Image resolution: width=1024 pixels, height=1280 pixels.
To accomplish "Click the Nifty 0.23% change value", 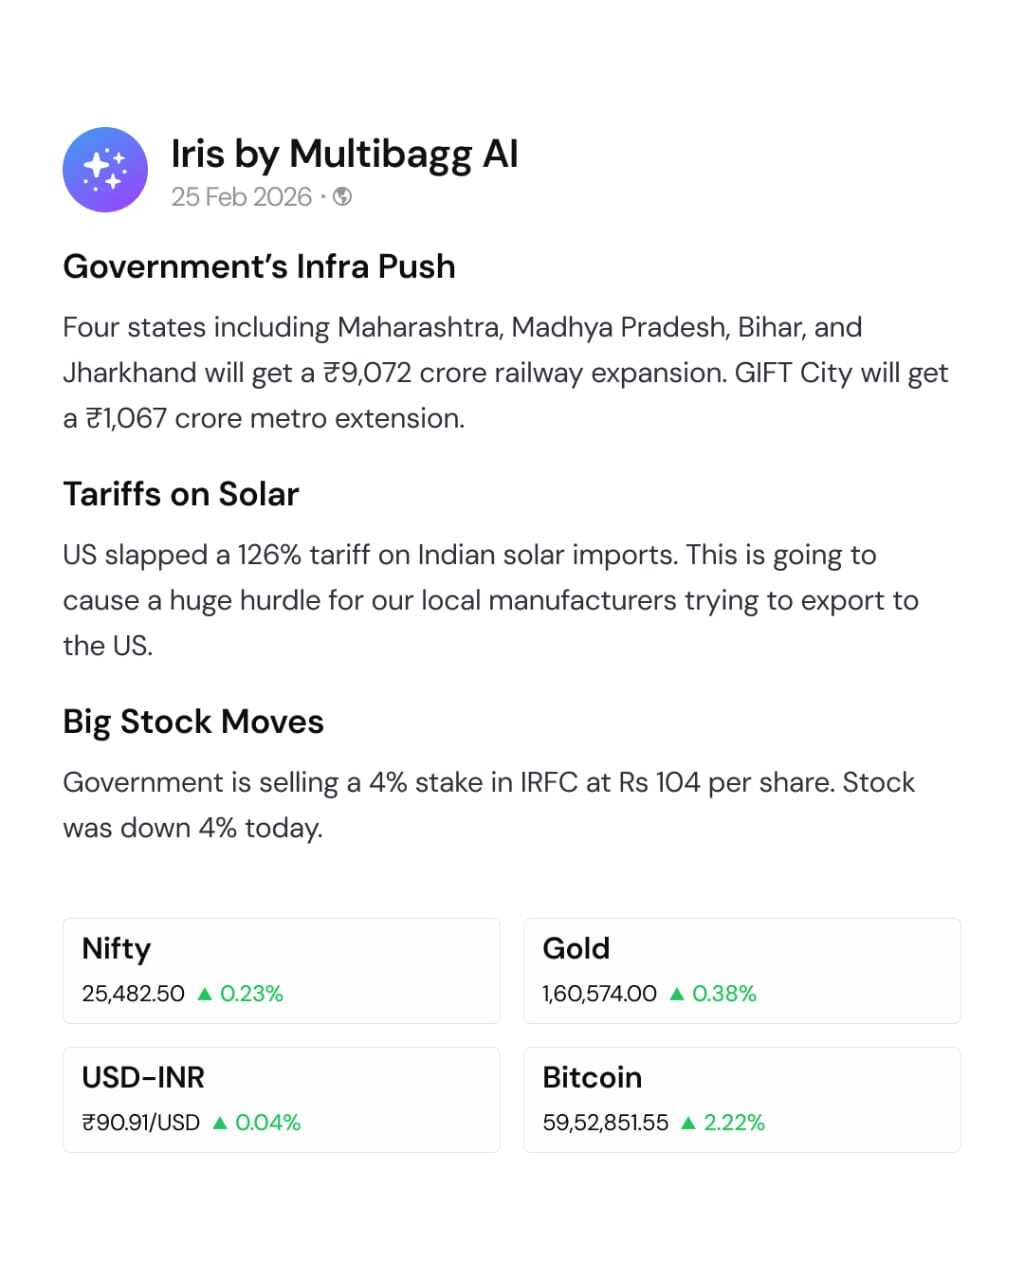I will point(252,994).
